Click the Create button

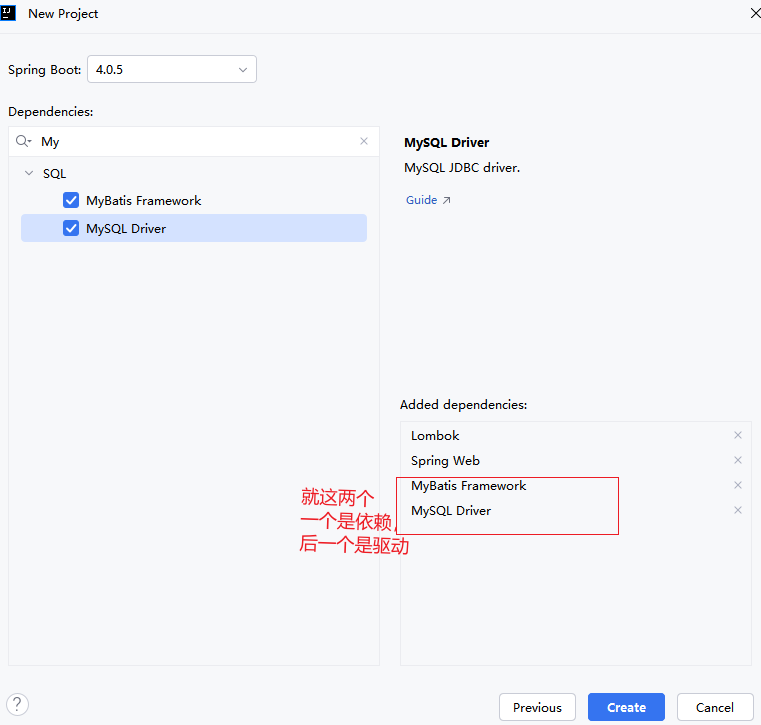(626, 707)
